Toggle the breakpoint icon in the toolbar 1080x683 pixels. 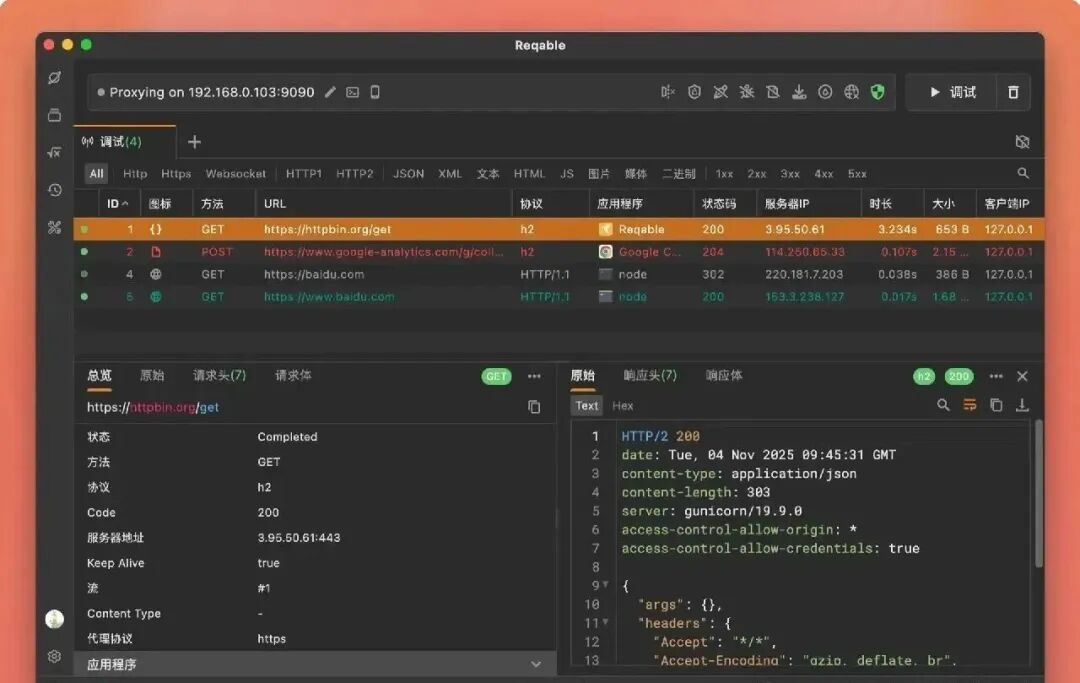[668, 92]
